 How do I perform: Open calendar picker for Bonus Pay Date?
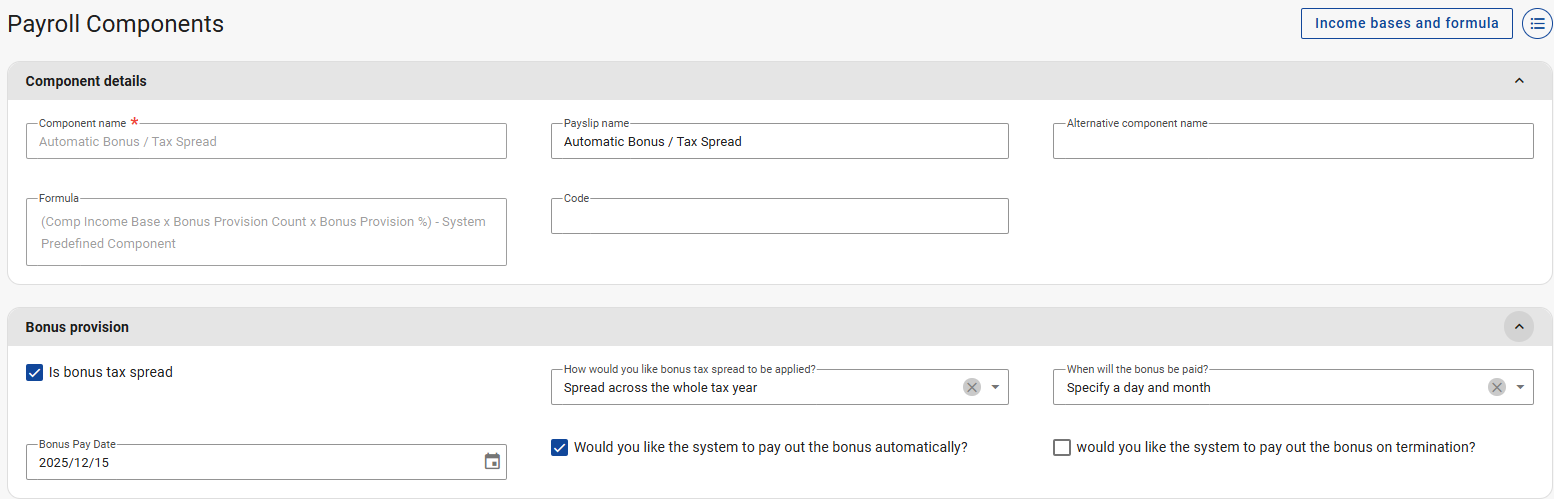click(492, 462)
